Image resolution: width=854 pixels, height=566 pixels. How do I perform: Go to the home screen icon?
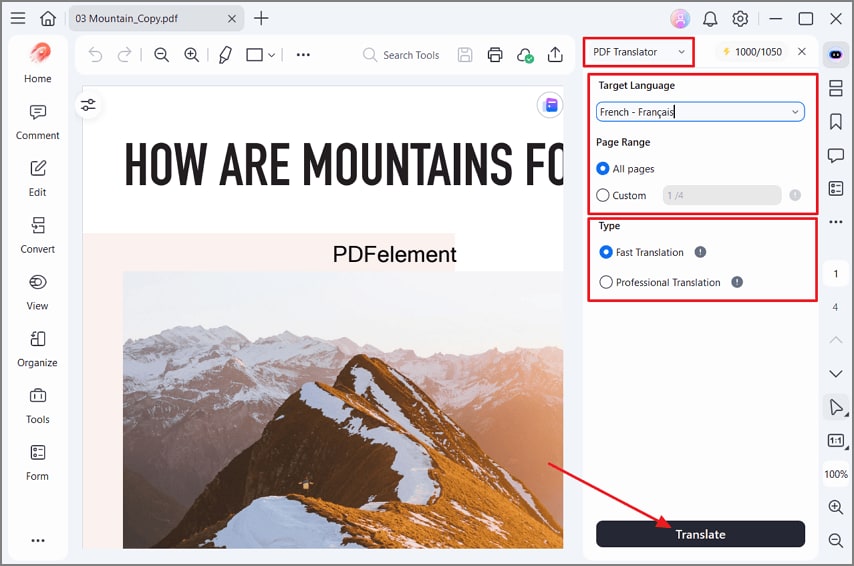pos(48,19)
